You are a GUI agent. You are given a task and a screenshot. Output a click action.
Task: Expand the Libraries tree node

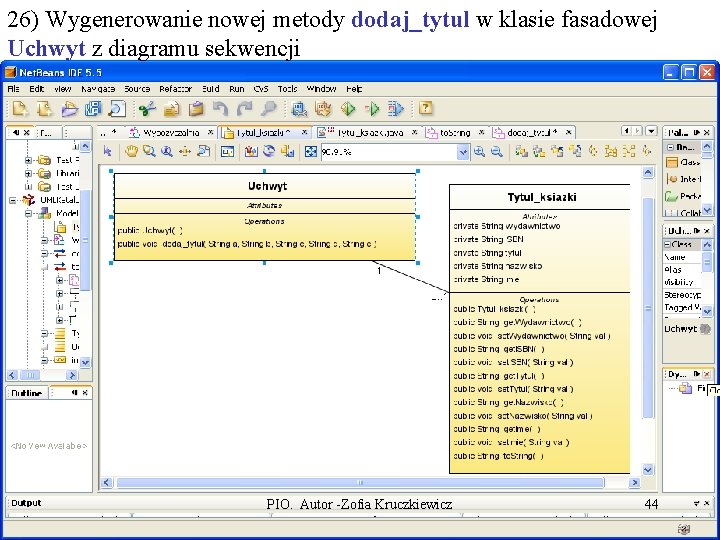[x=28, y=174]
